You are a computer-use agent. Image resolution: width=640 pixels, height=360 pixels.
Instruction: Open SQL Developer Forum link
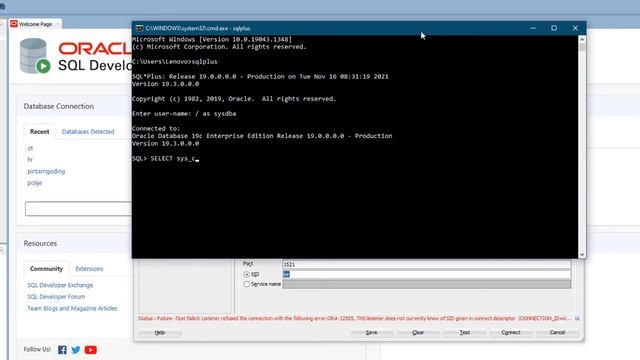(x=56, y=296)
